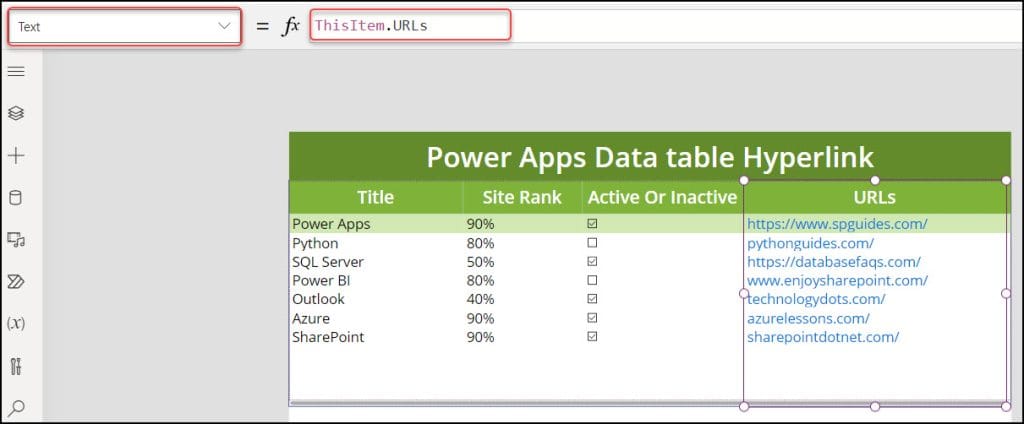Toggle checkbox in Azure row

tap(592, 318)
